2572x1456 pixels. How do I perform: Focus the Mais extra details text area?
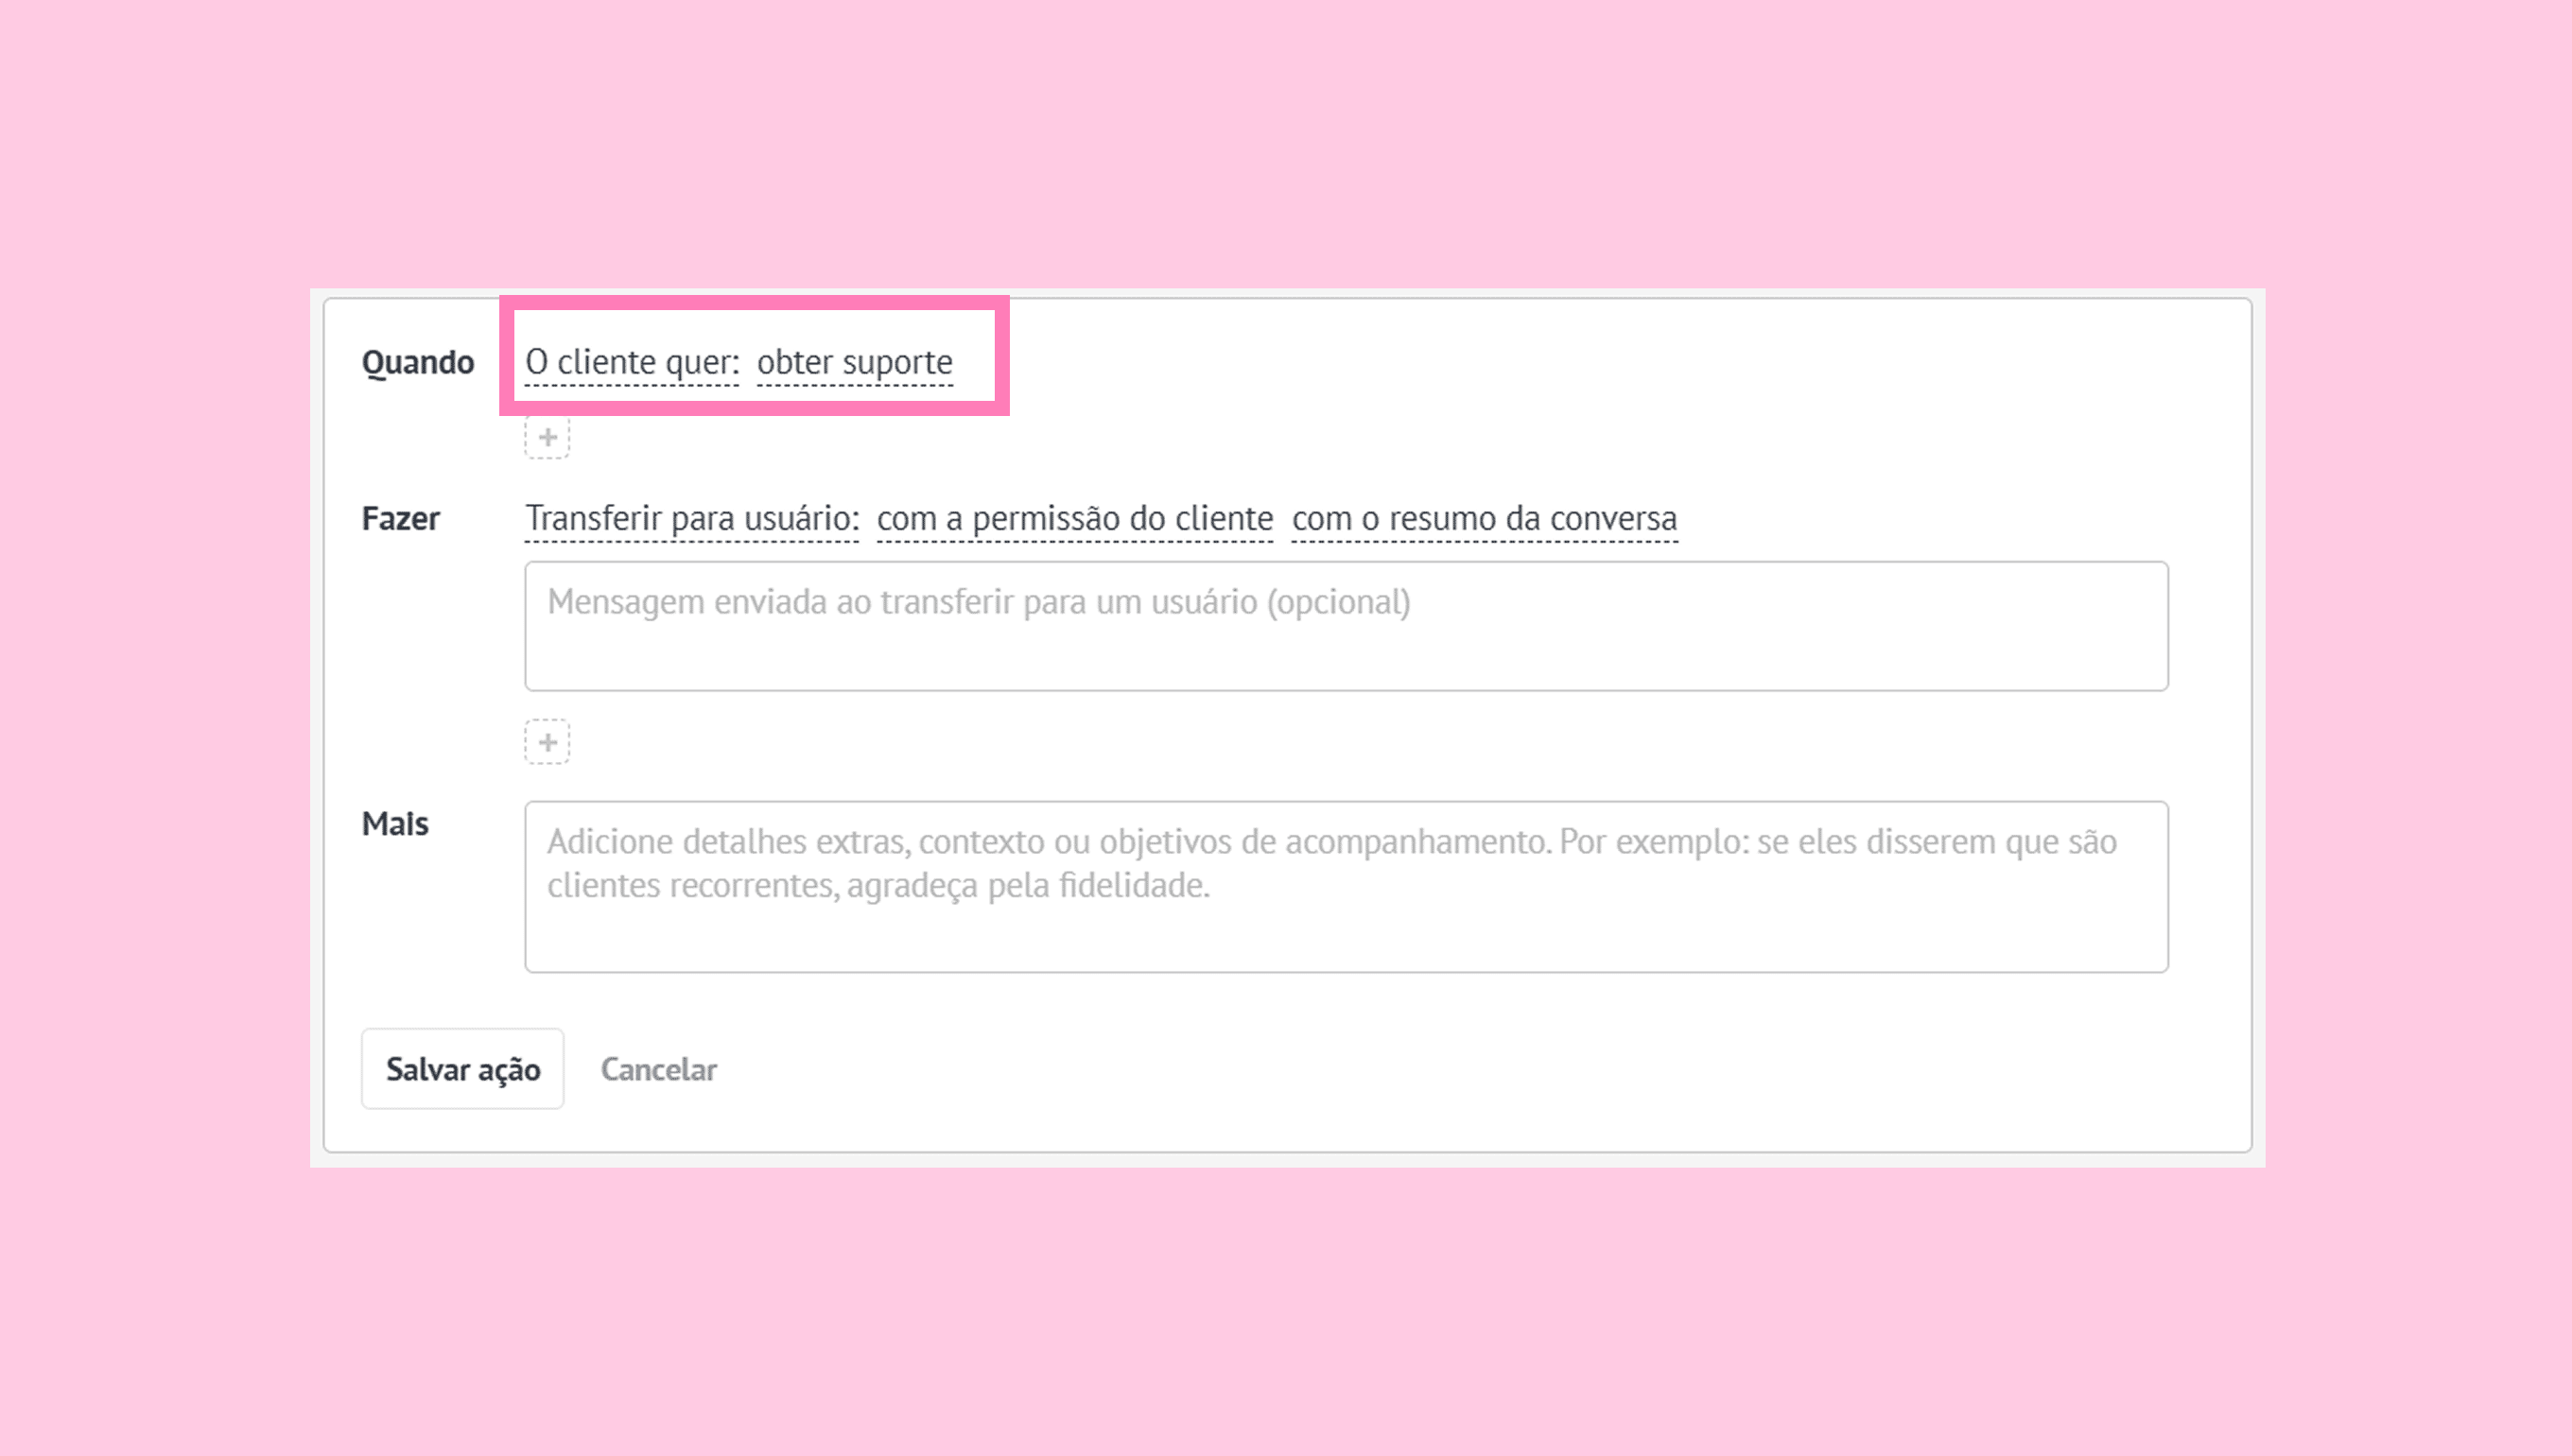tap(1346, 887)
